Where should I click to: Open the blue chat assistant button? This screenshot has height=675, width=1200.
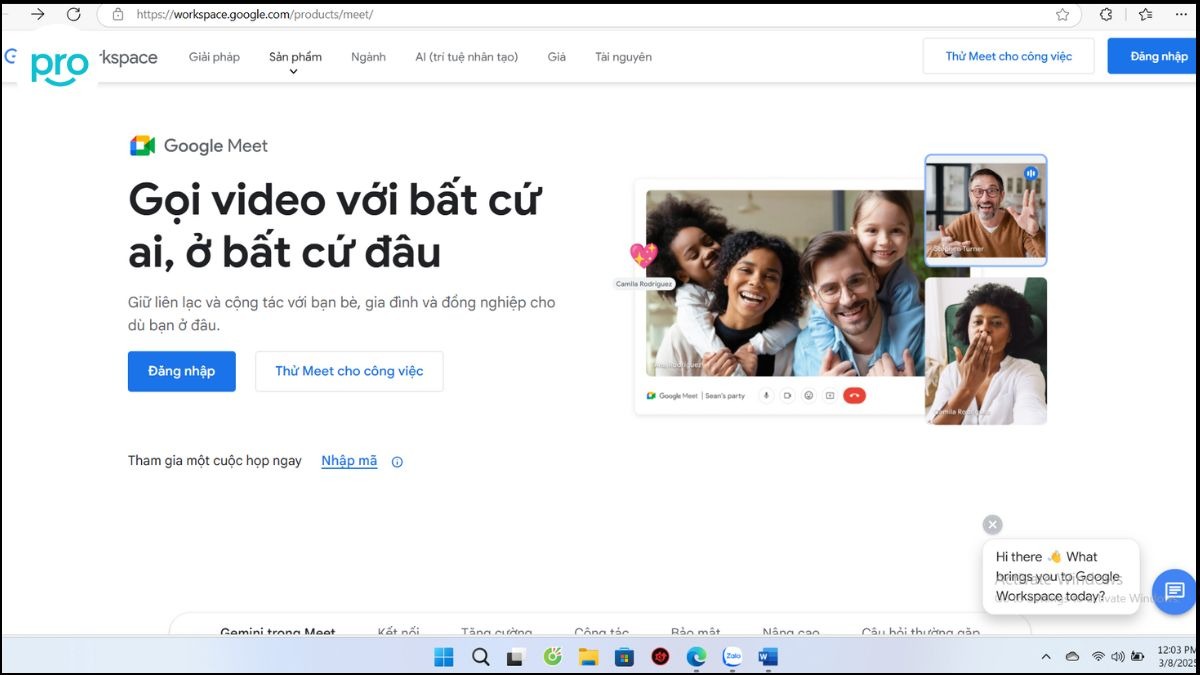[1174, 591]
